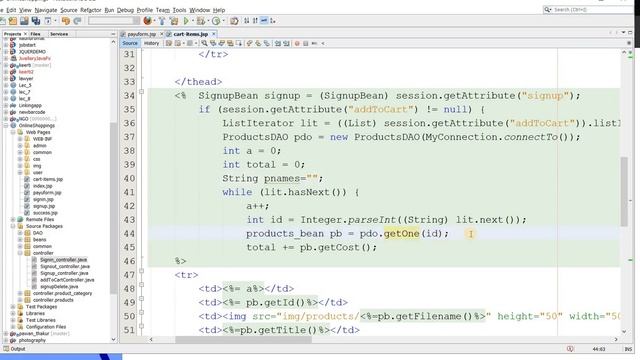
Task: Switch to the Services panel tab
Action: 59,34
